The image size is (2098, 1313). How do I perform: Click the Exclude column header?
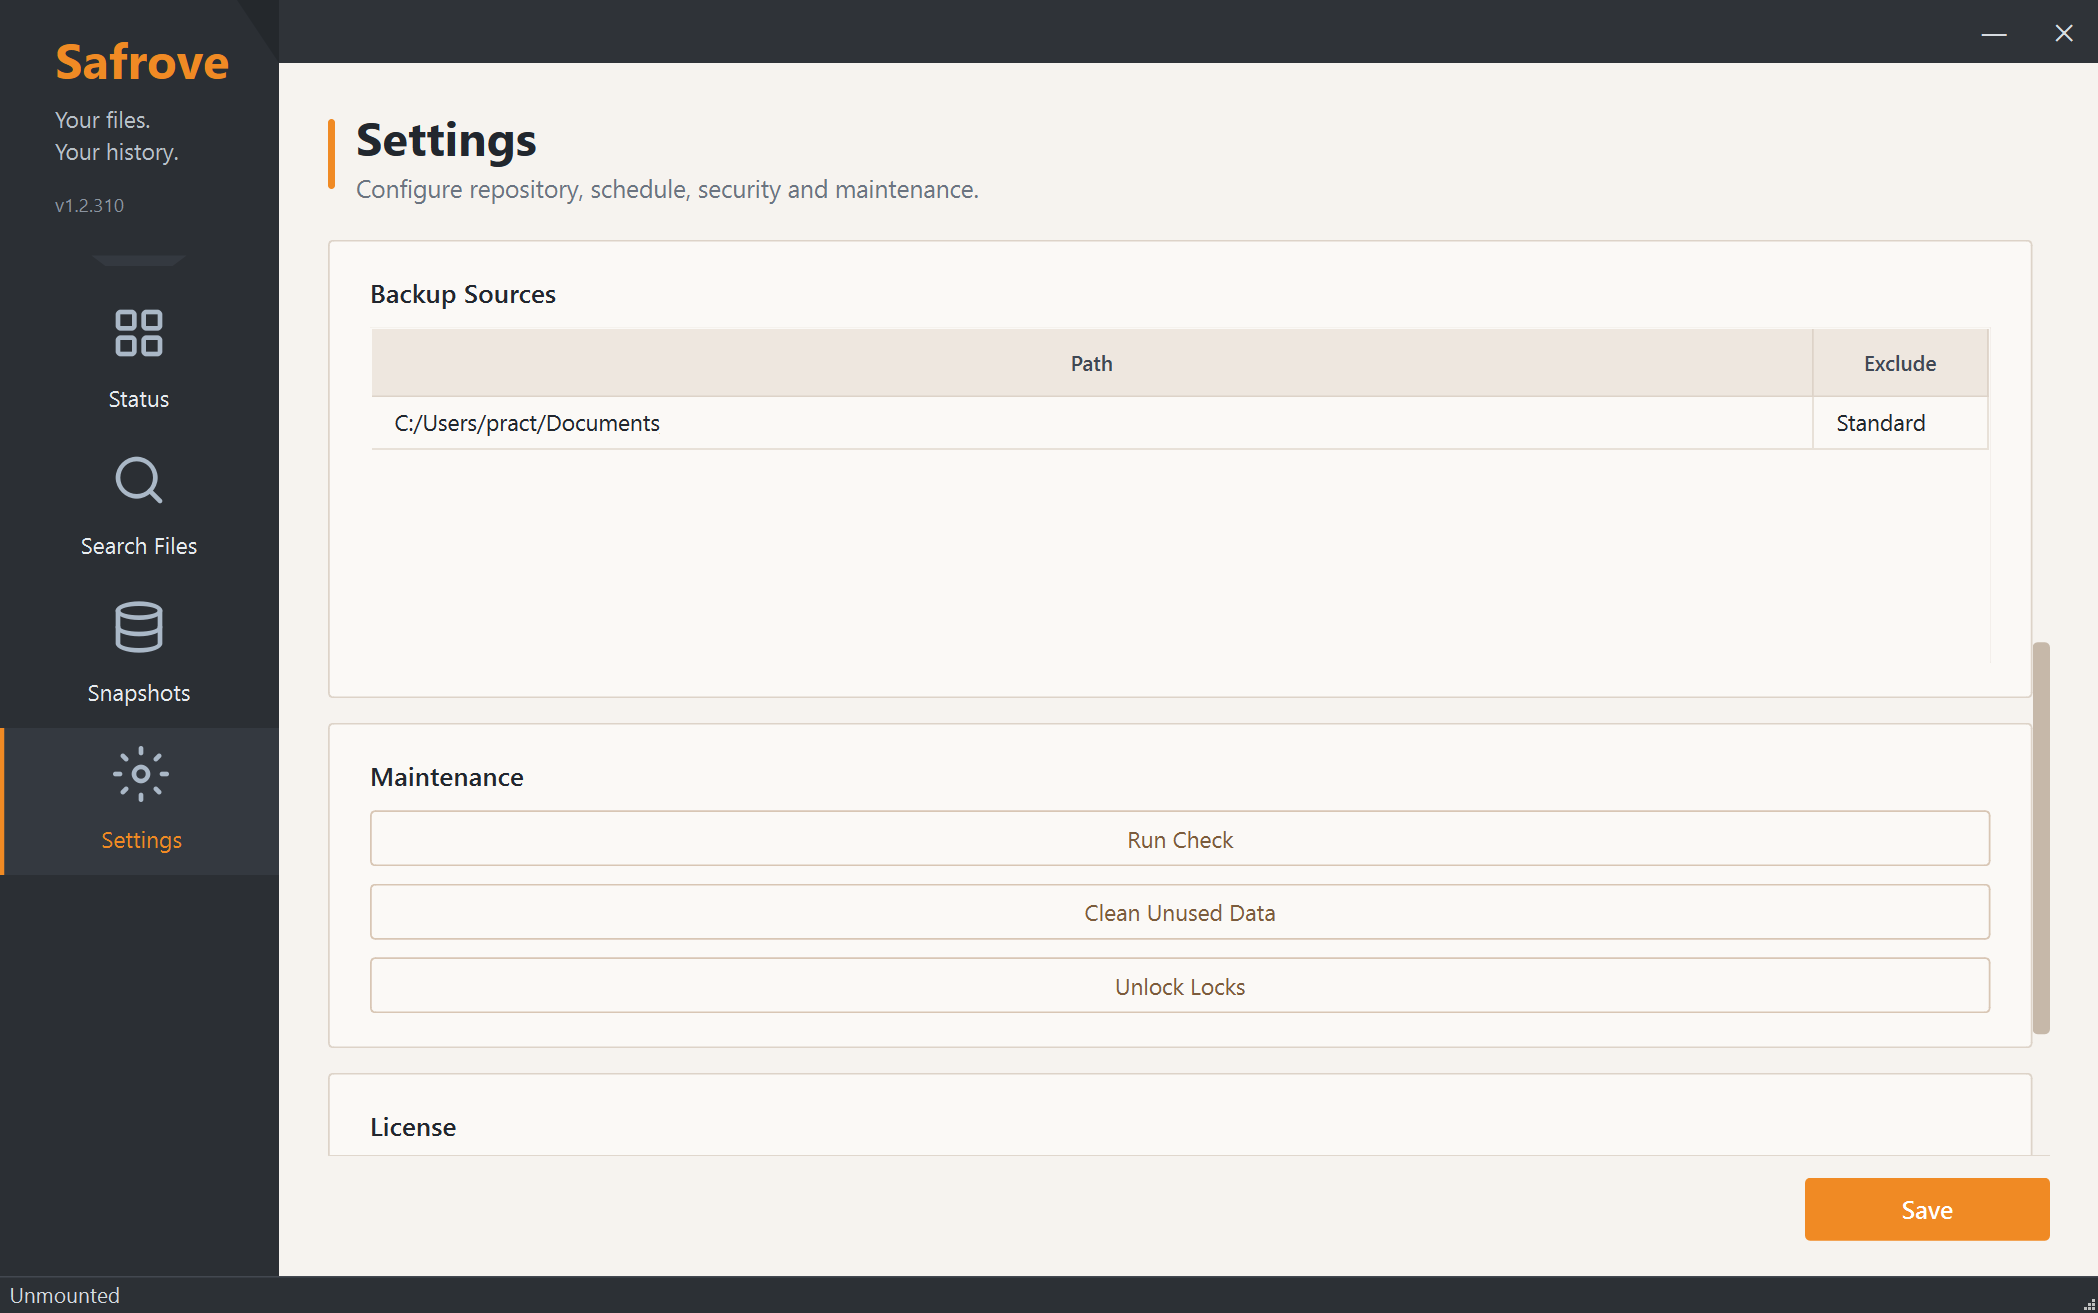coord(1900,363)
